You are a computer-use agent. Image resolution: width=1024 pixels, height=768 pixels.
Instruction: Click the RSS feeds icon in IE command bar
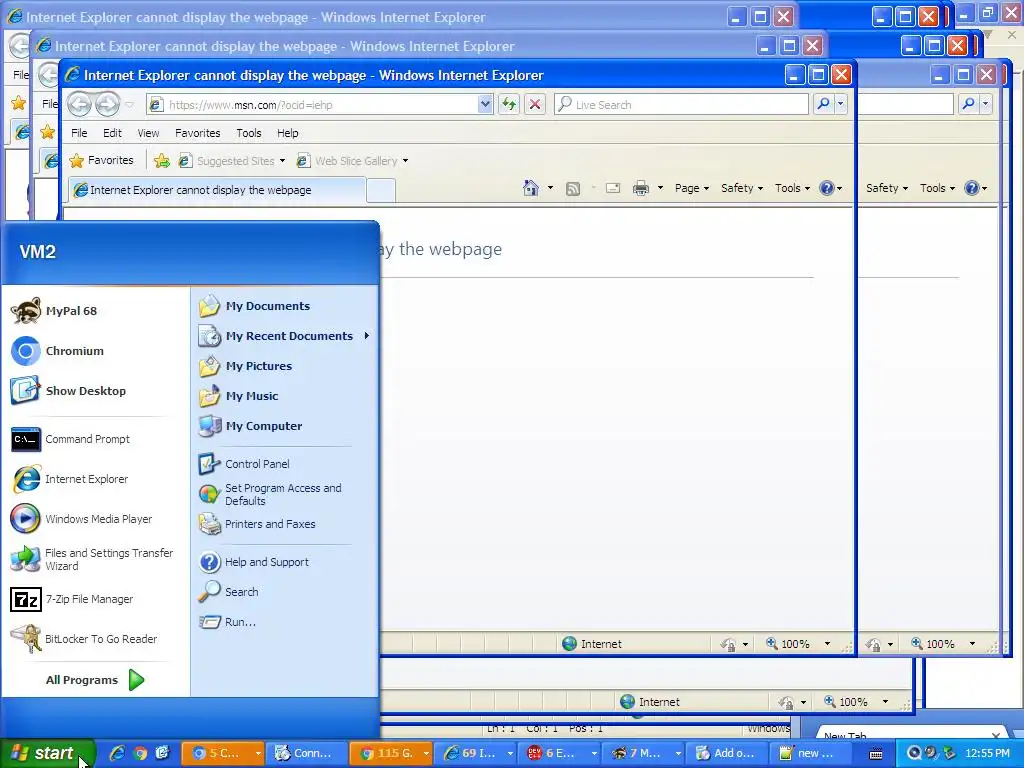click(x=573, y=189)
